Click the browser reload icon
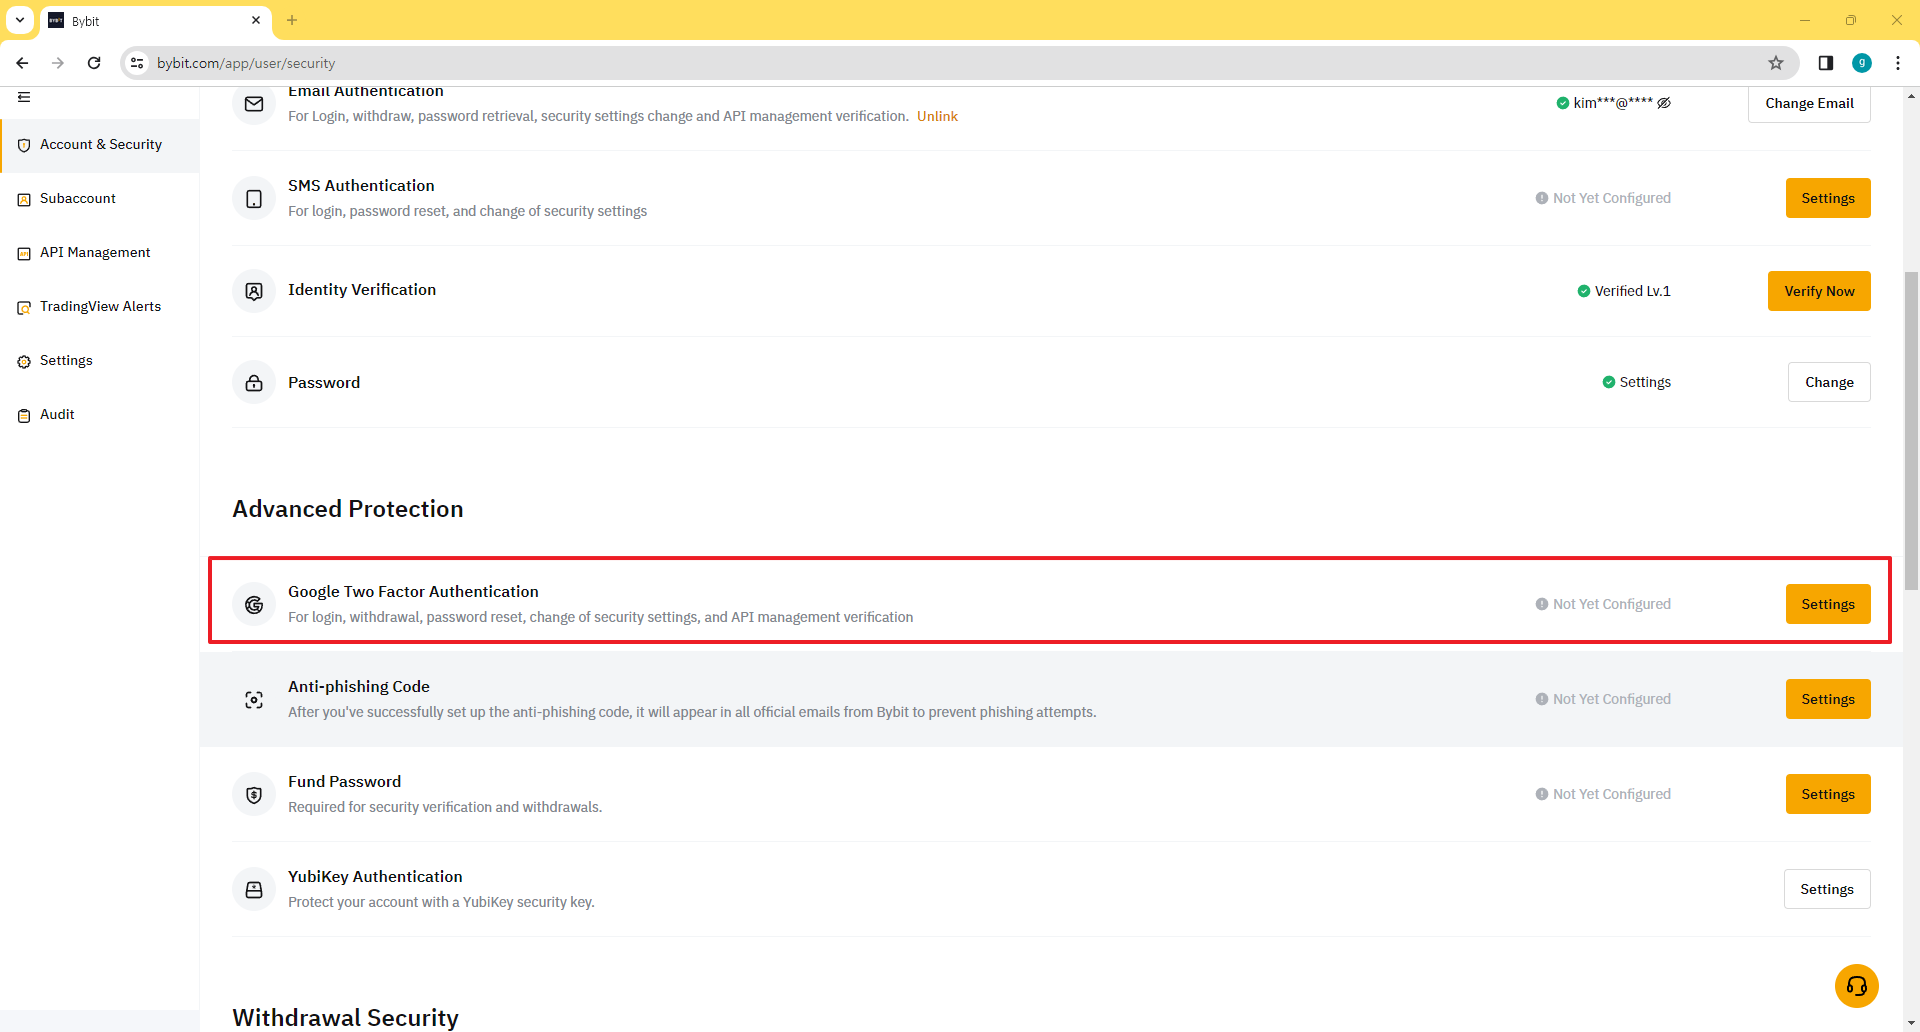 click(x=94, y=63)
